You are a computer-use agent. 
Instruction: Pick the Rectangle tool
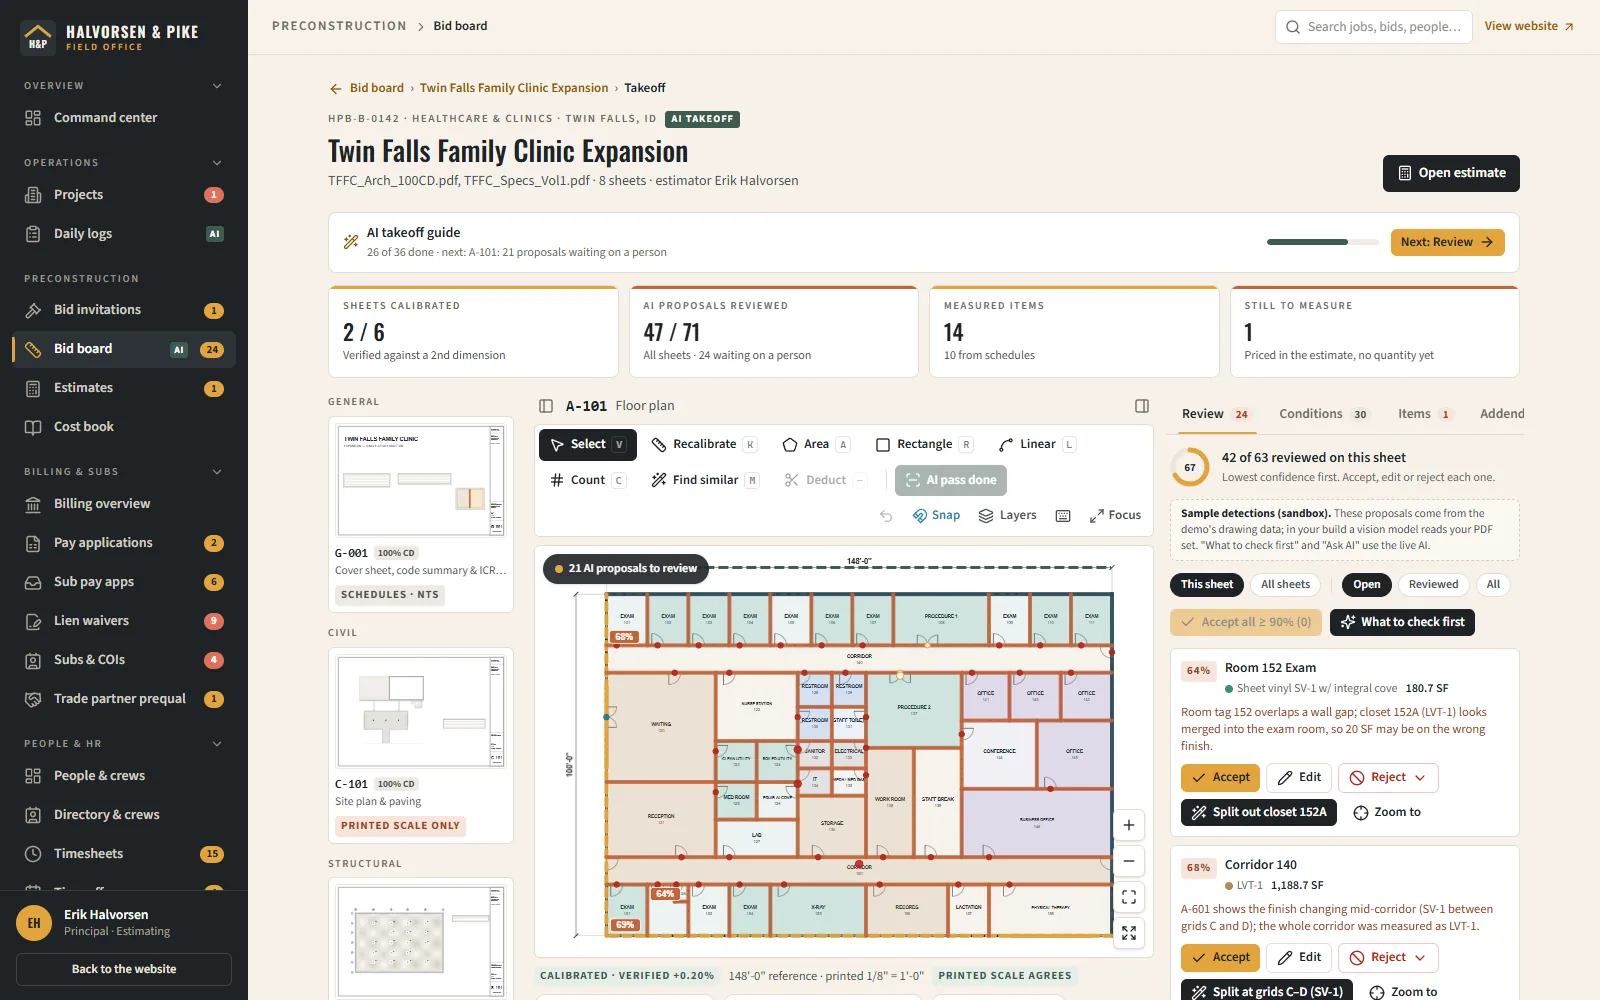coord(924,445)
